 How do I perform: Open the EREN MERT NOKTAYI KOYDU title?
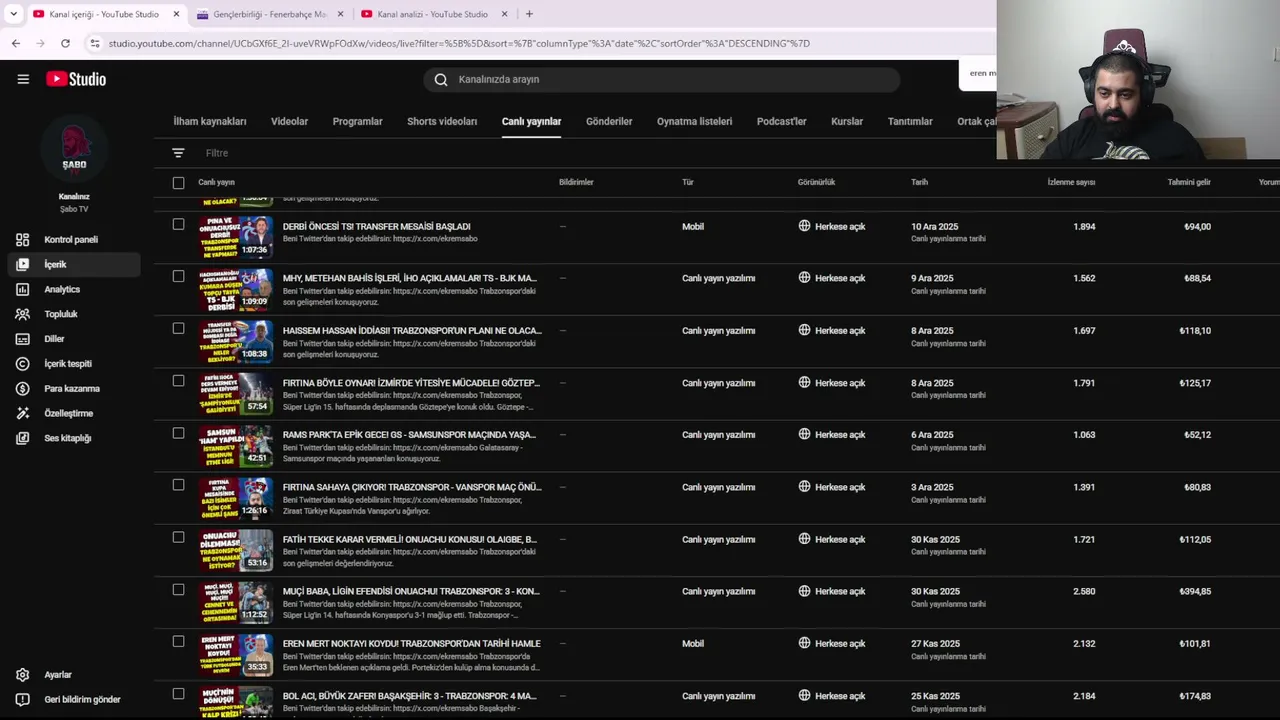point(411,644)
